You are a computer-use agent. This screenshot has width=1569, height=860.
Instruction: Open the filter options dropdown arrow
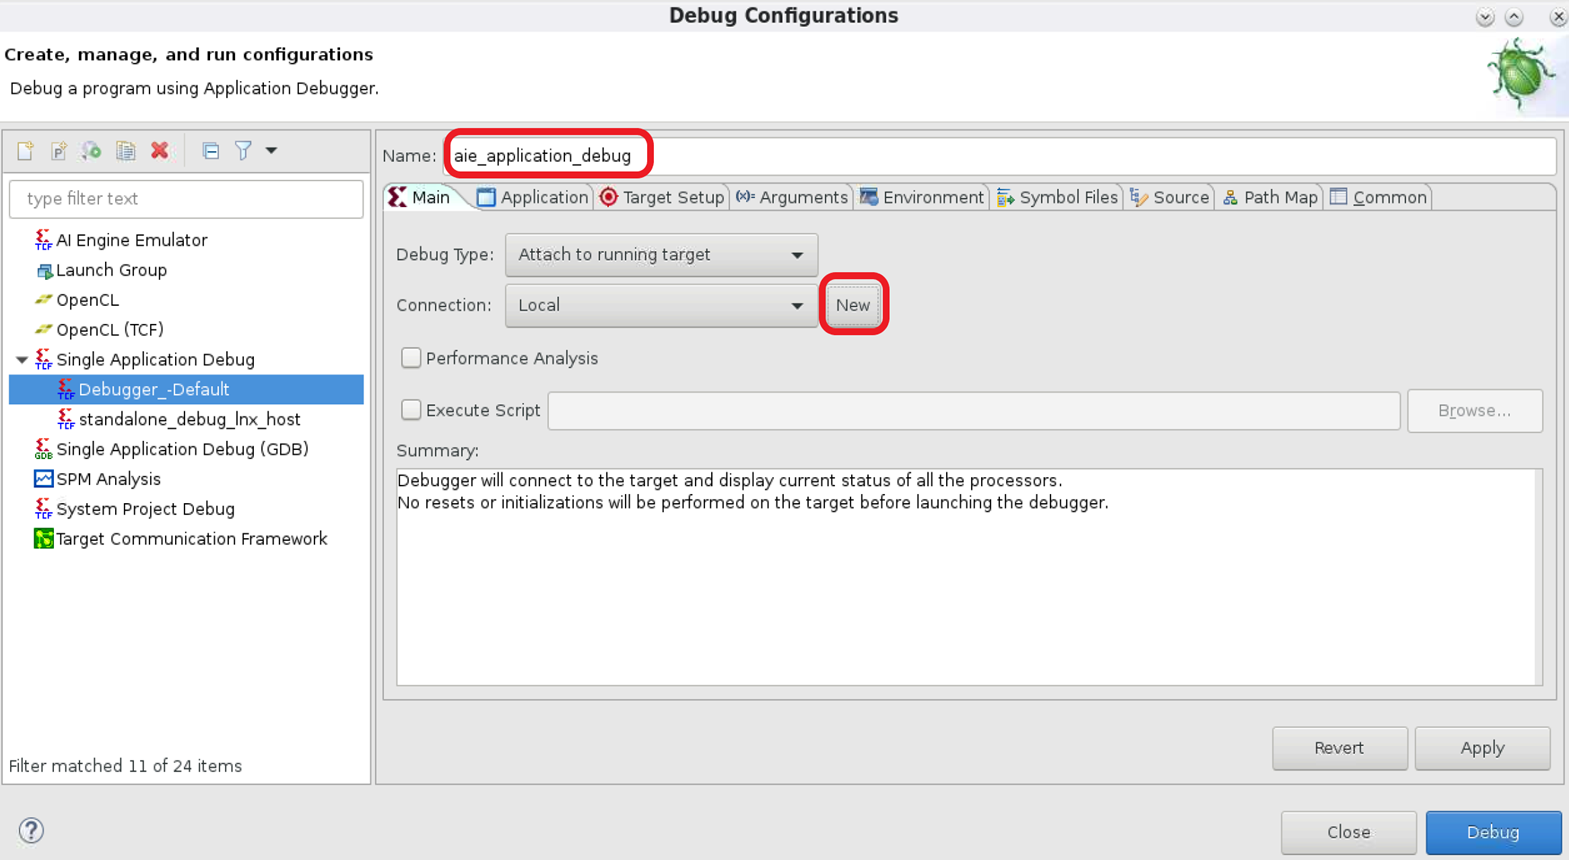tap(271, 151)
